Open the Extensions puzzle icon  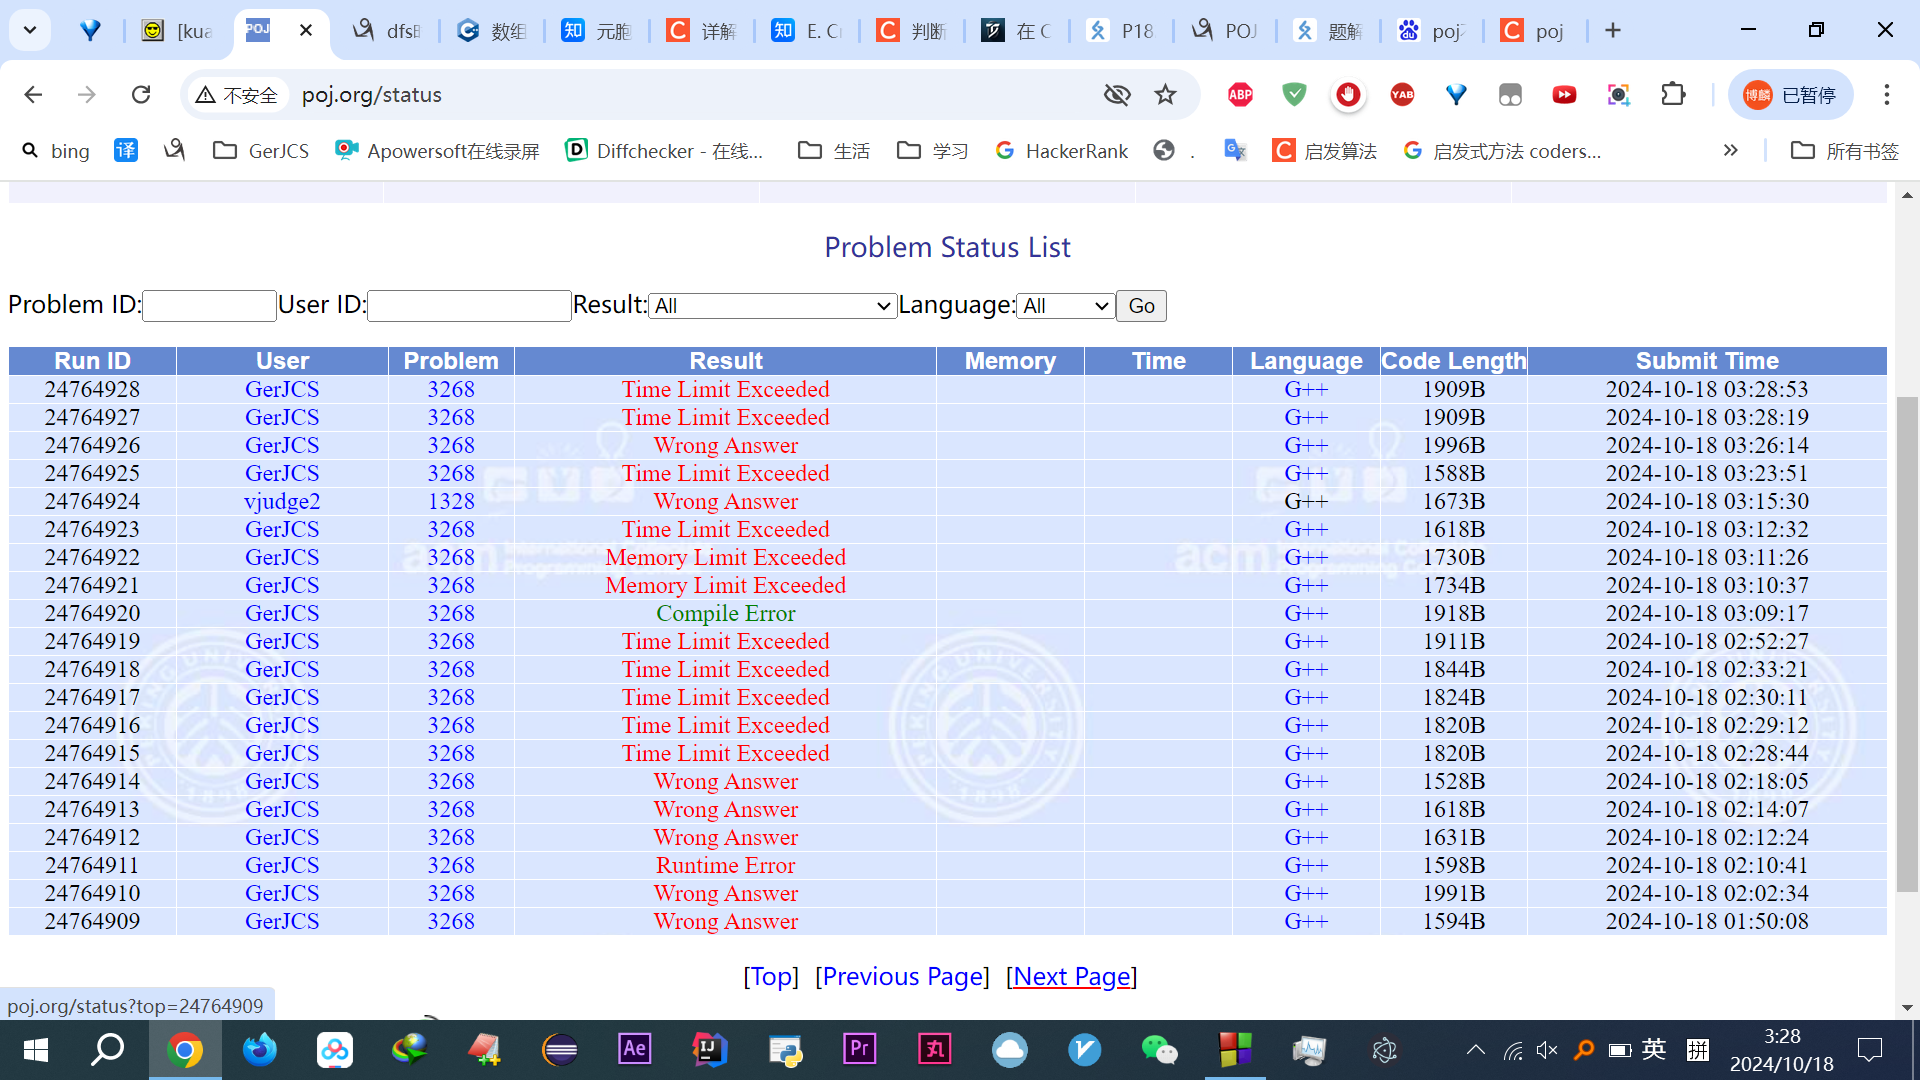tap(1673, 95)
